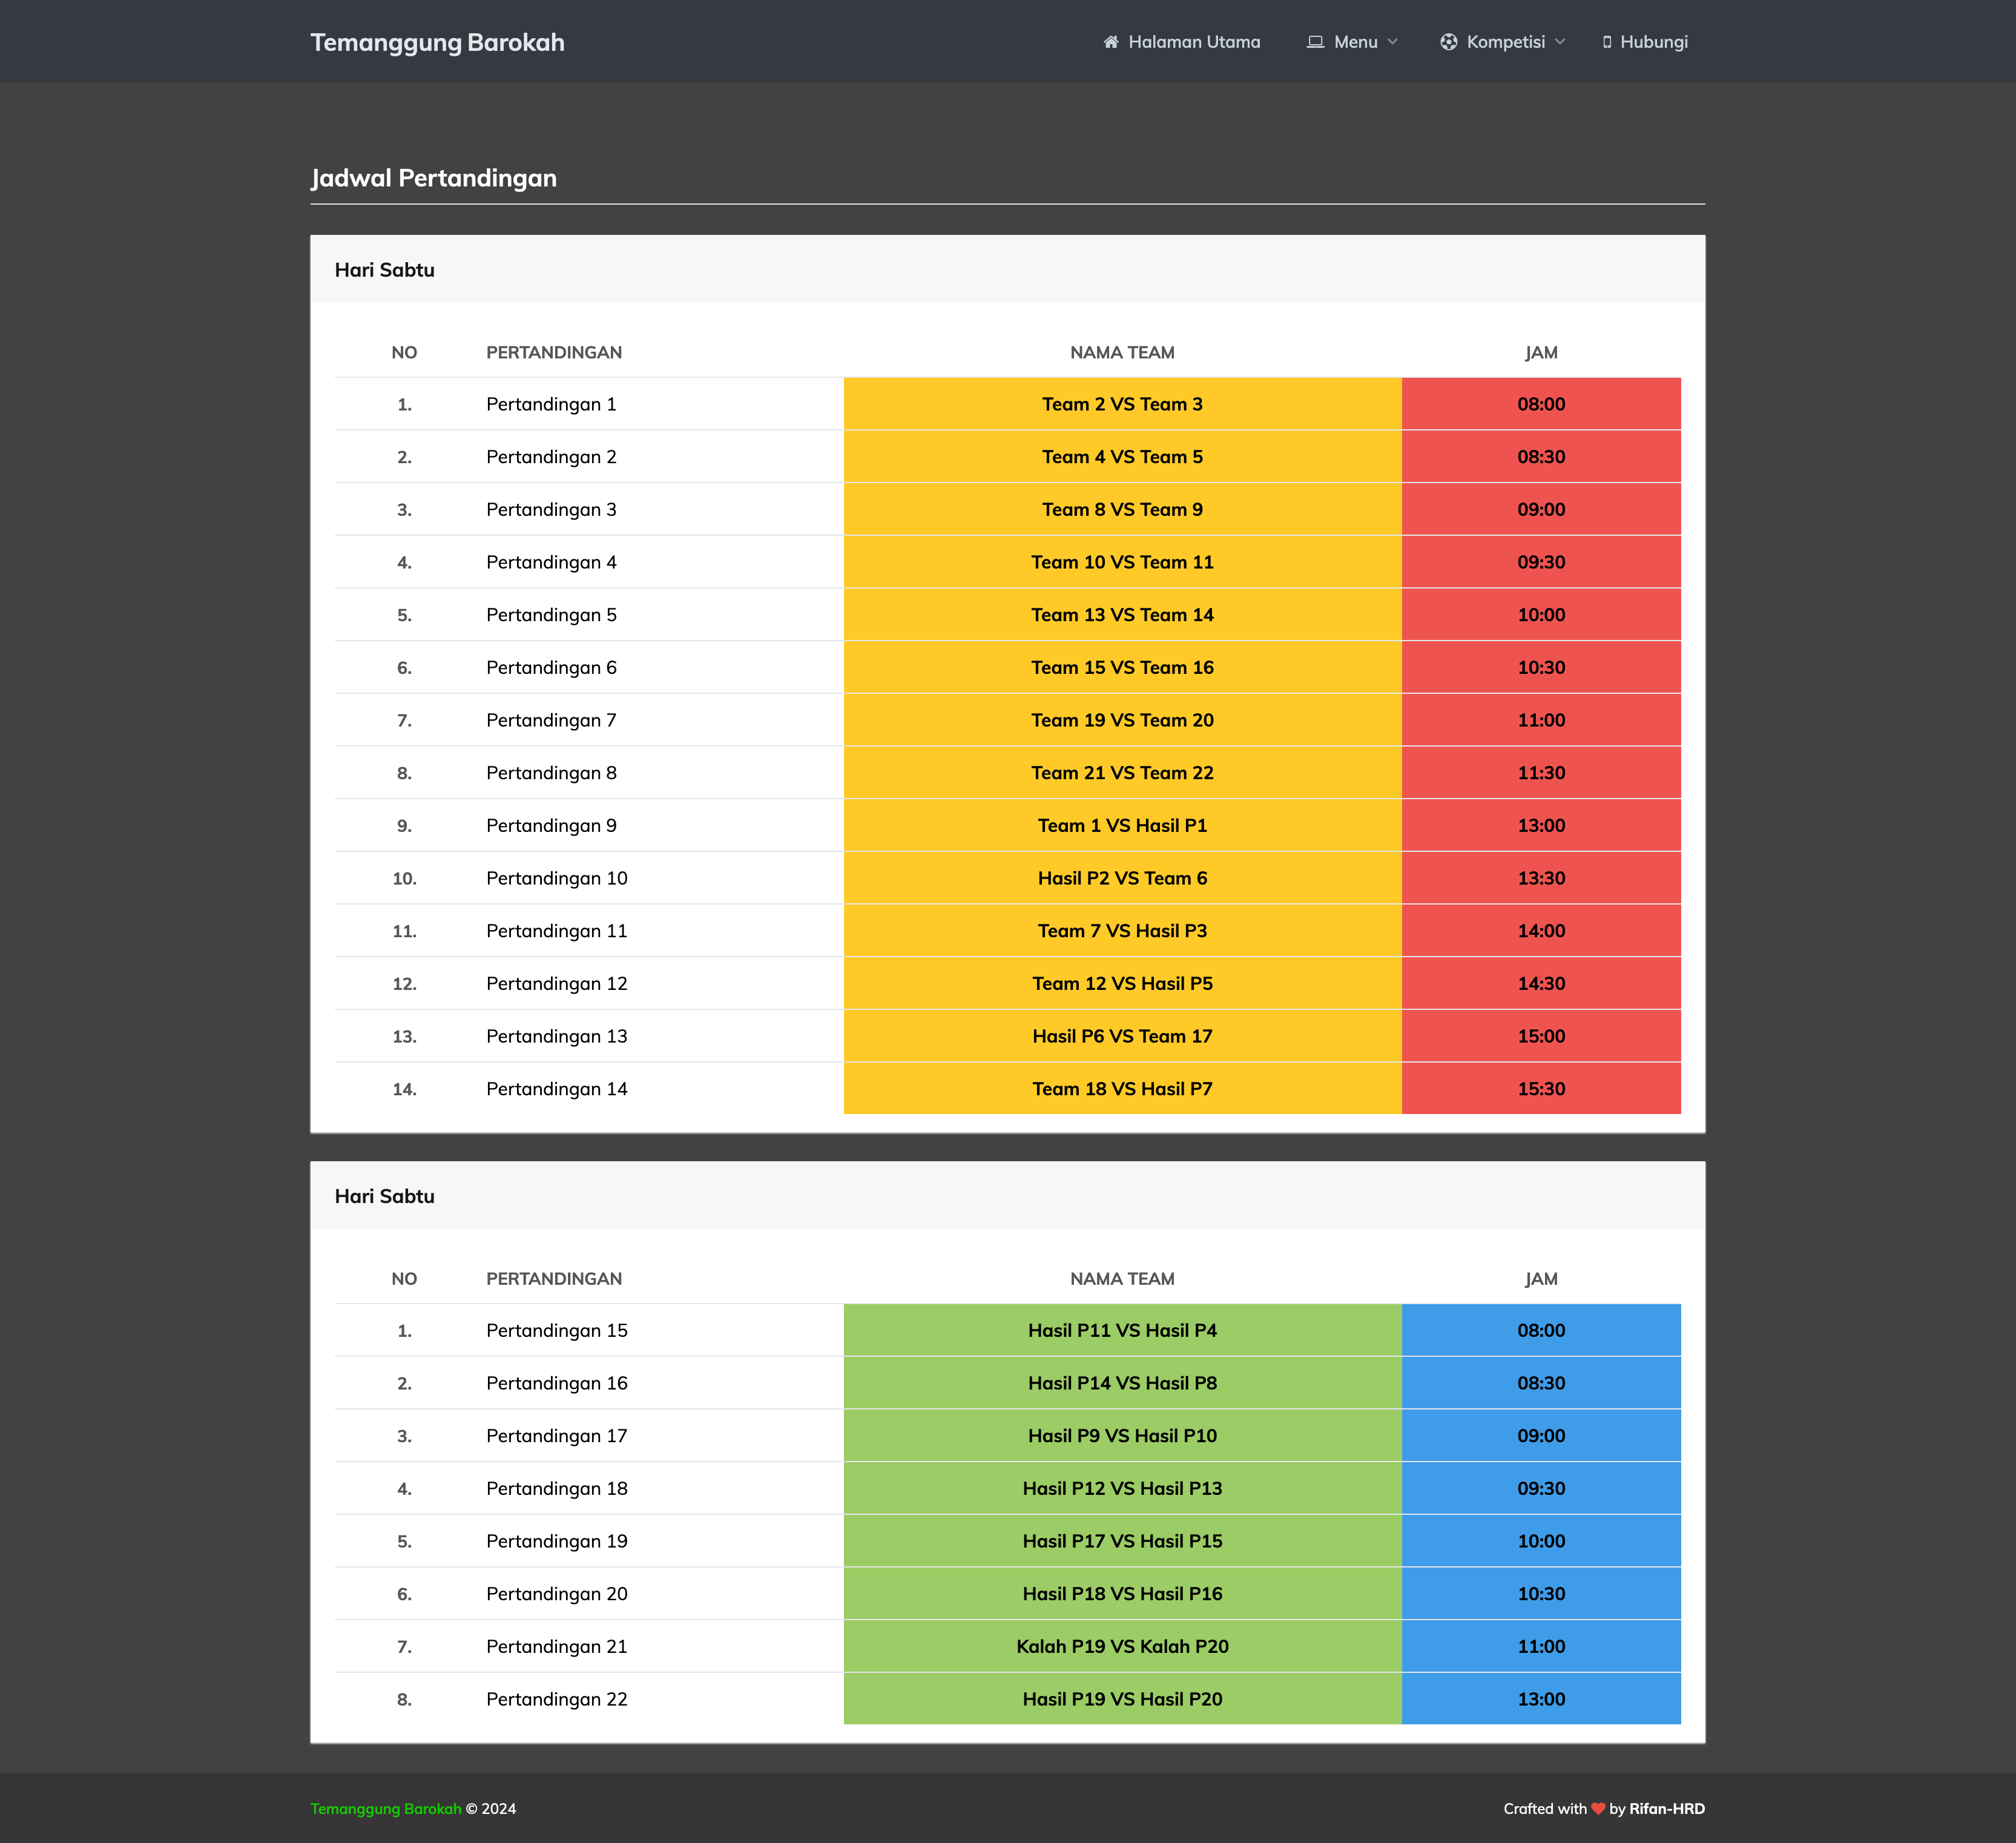Open the Hubungi nav item
The image size is (2016, 1843).
[x=1653, y=42]
